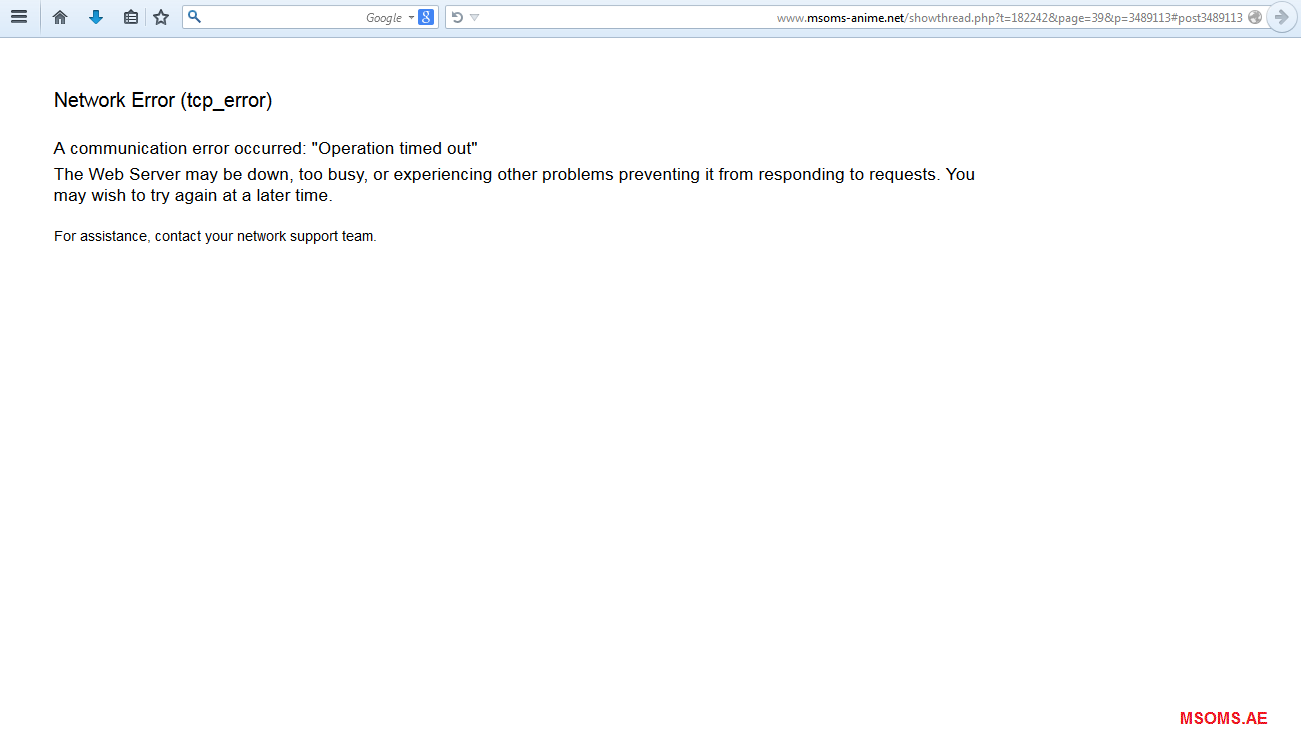Expand the search engine dropdown arrow
Screen dimensions: 1301x734
point(411,17)
